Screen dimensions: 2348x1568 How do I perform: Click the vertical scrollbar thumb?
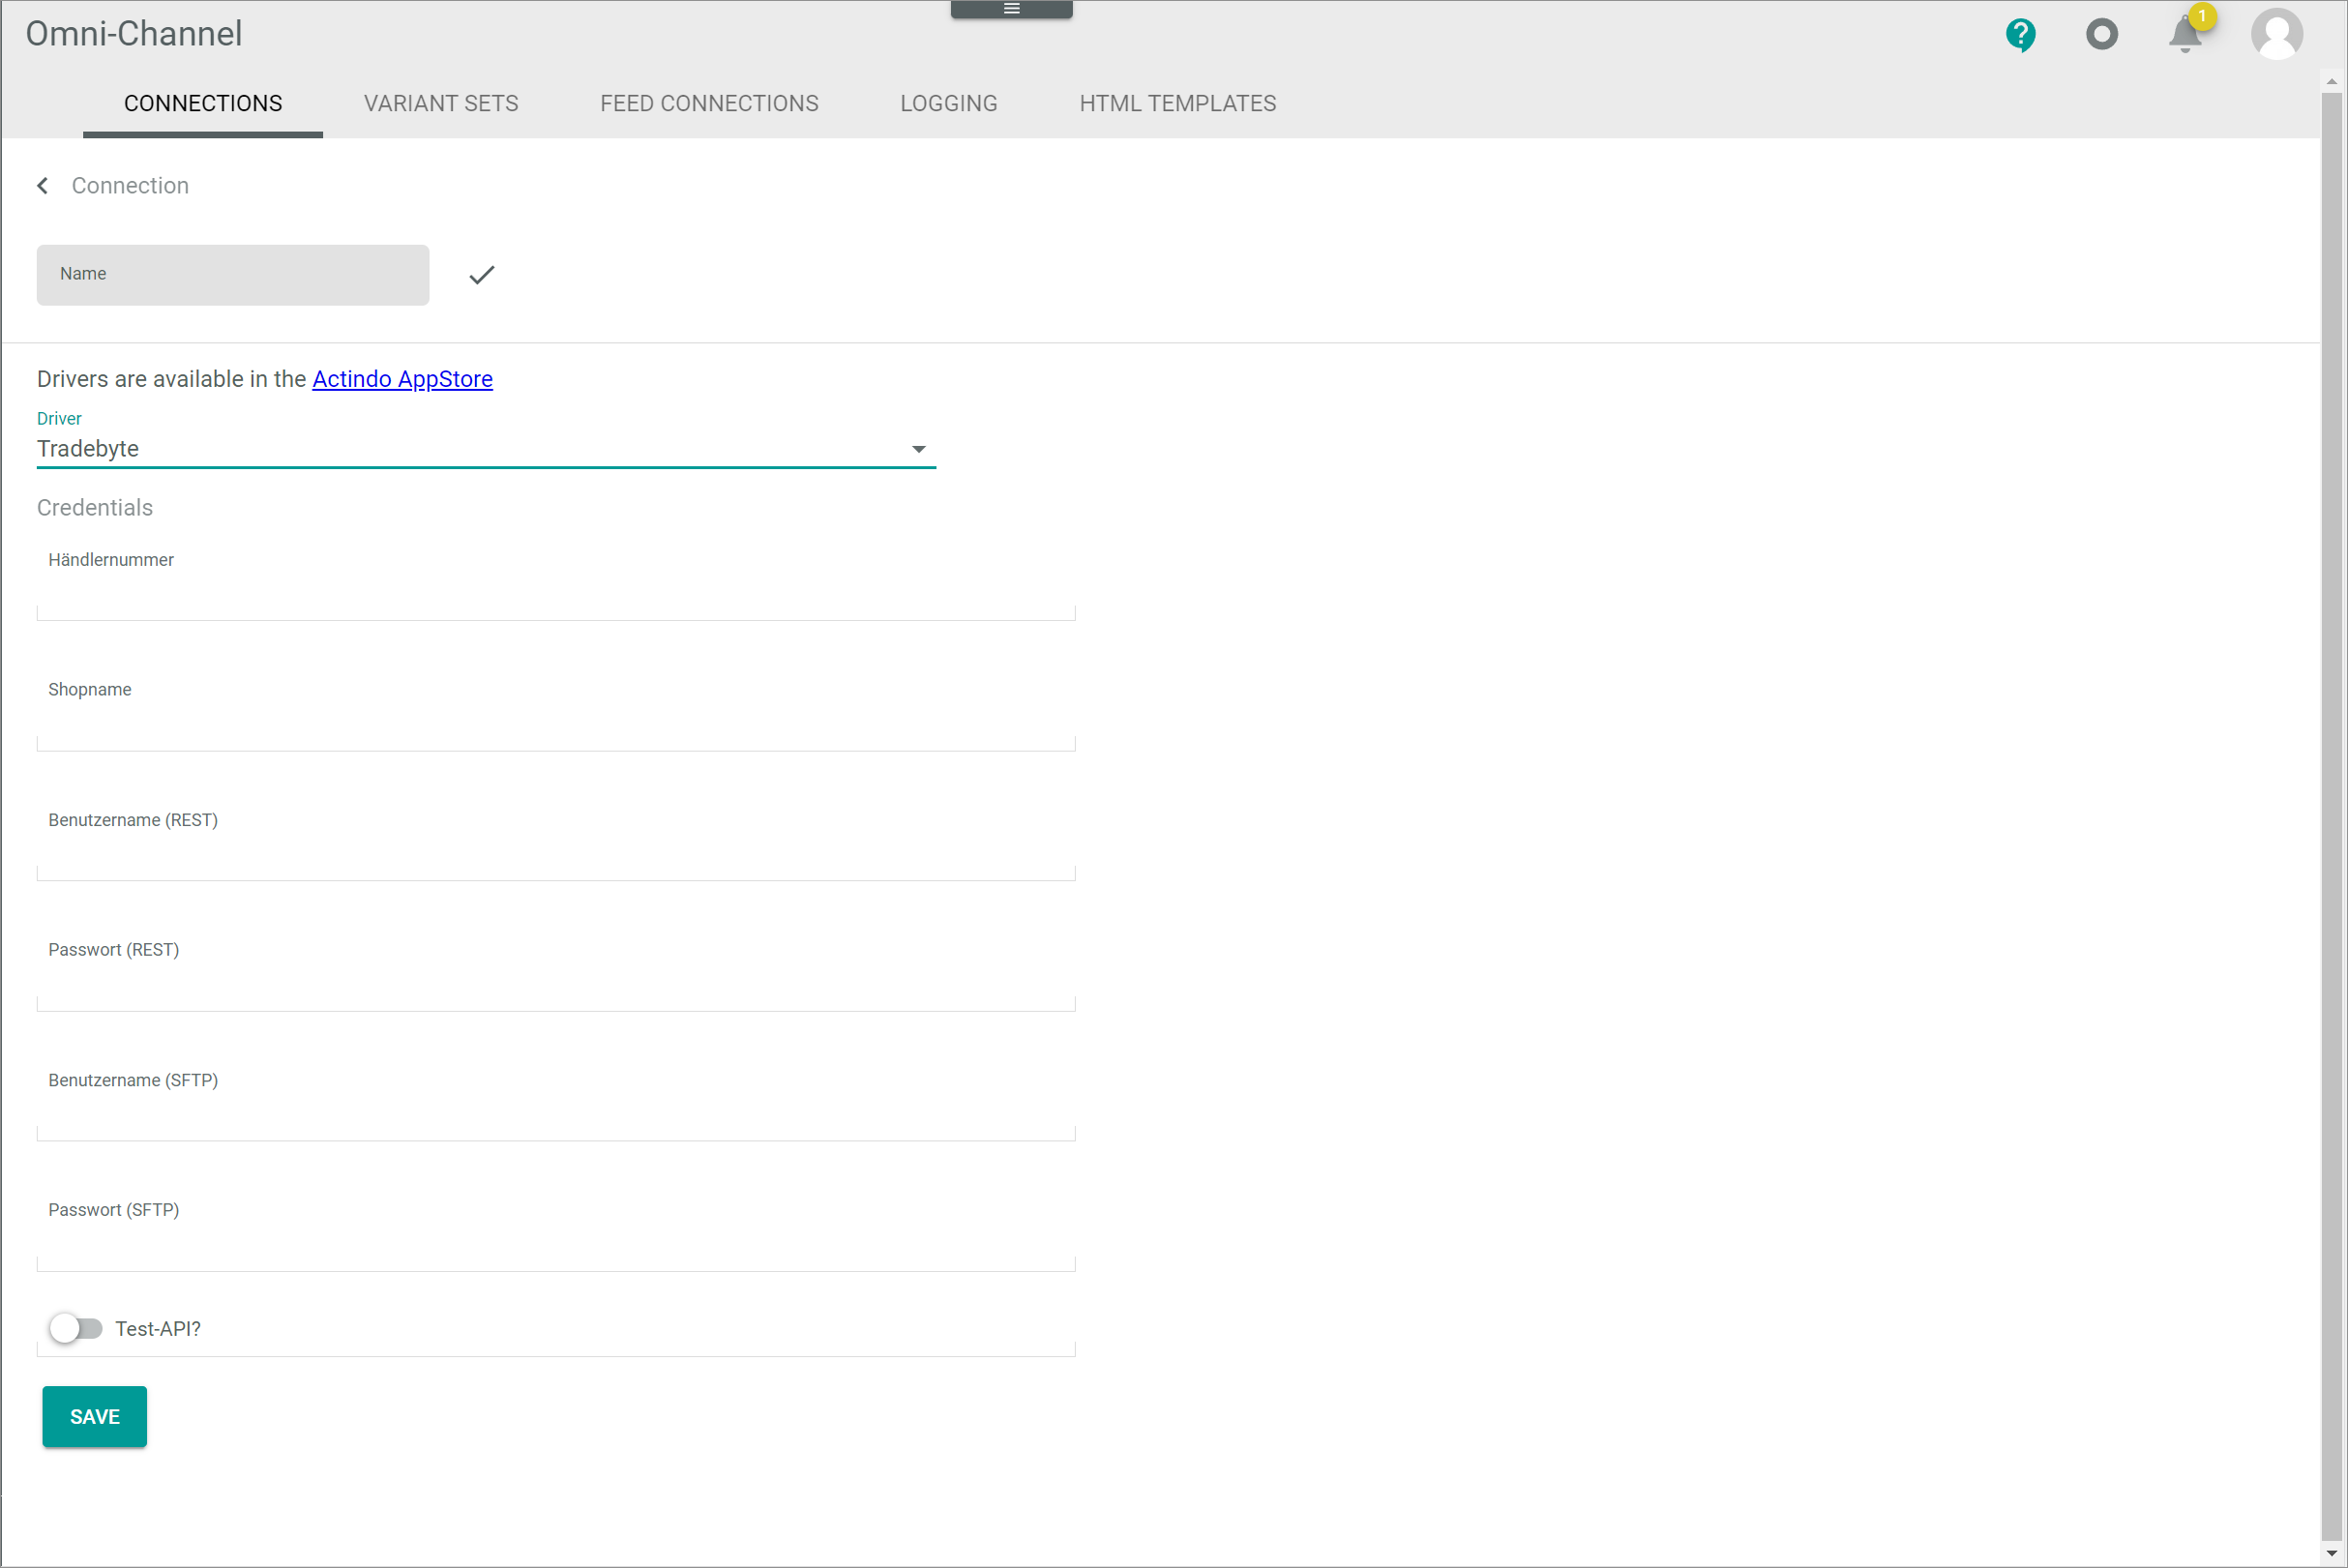tap(2332, 817)
